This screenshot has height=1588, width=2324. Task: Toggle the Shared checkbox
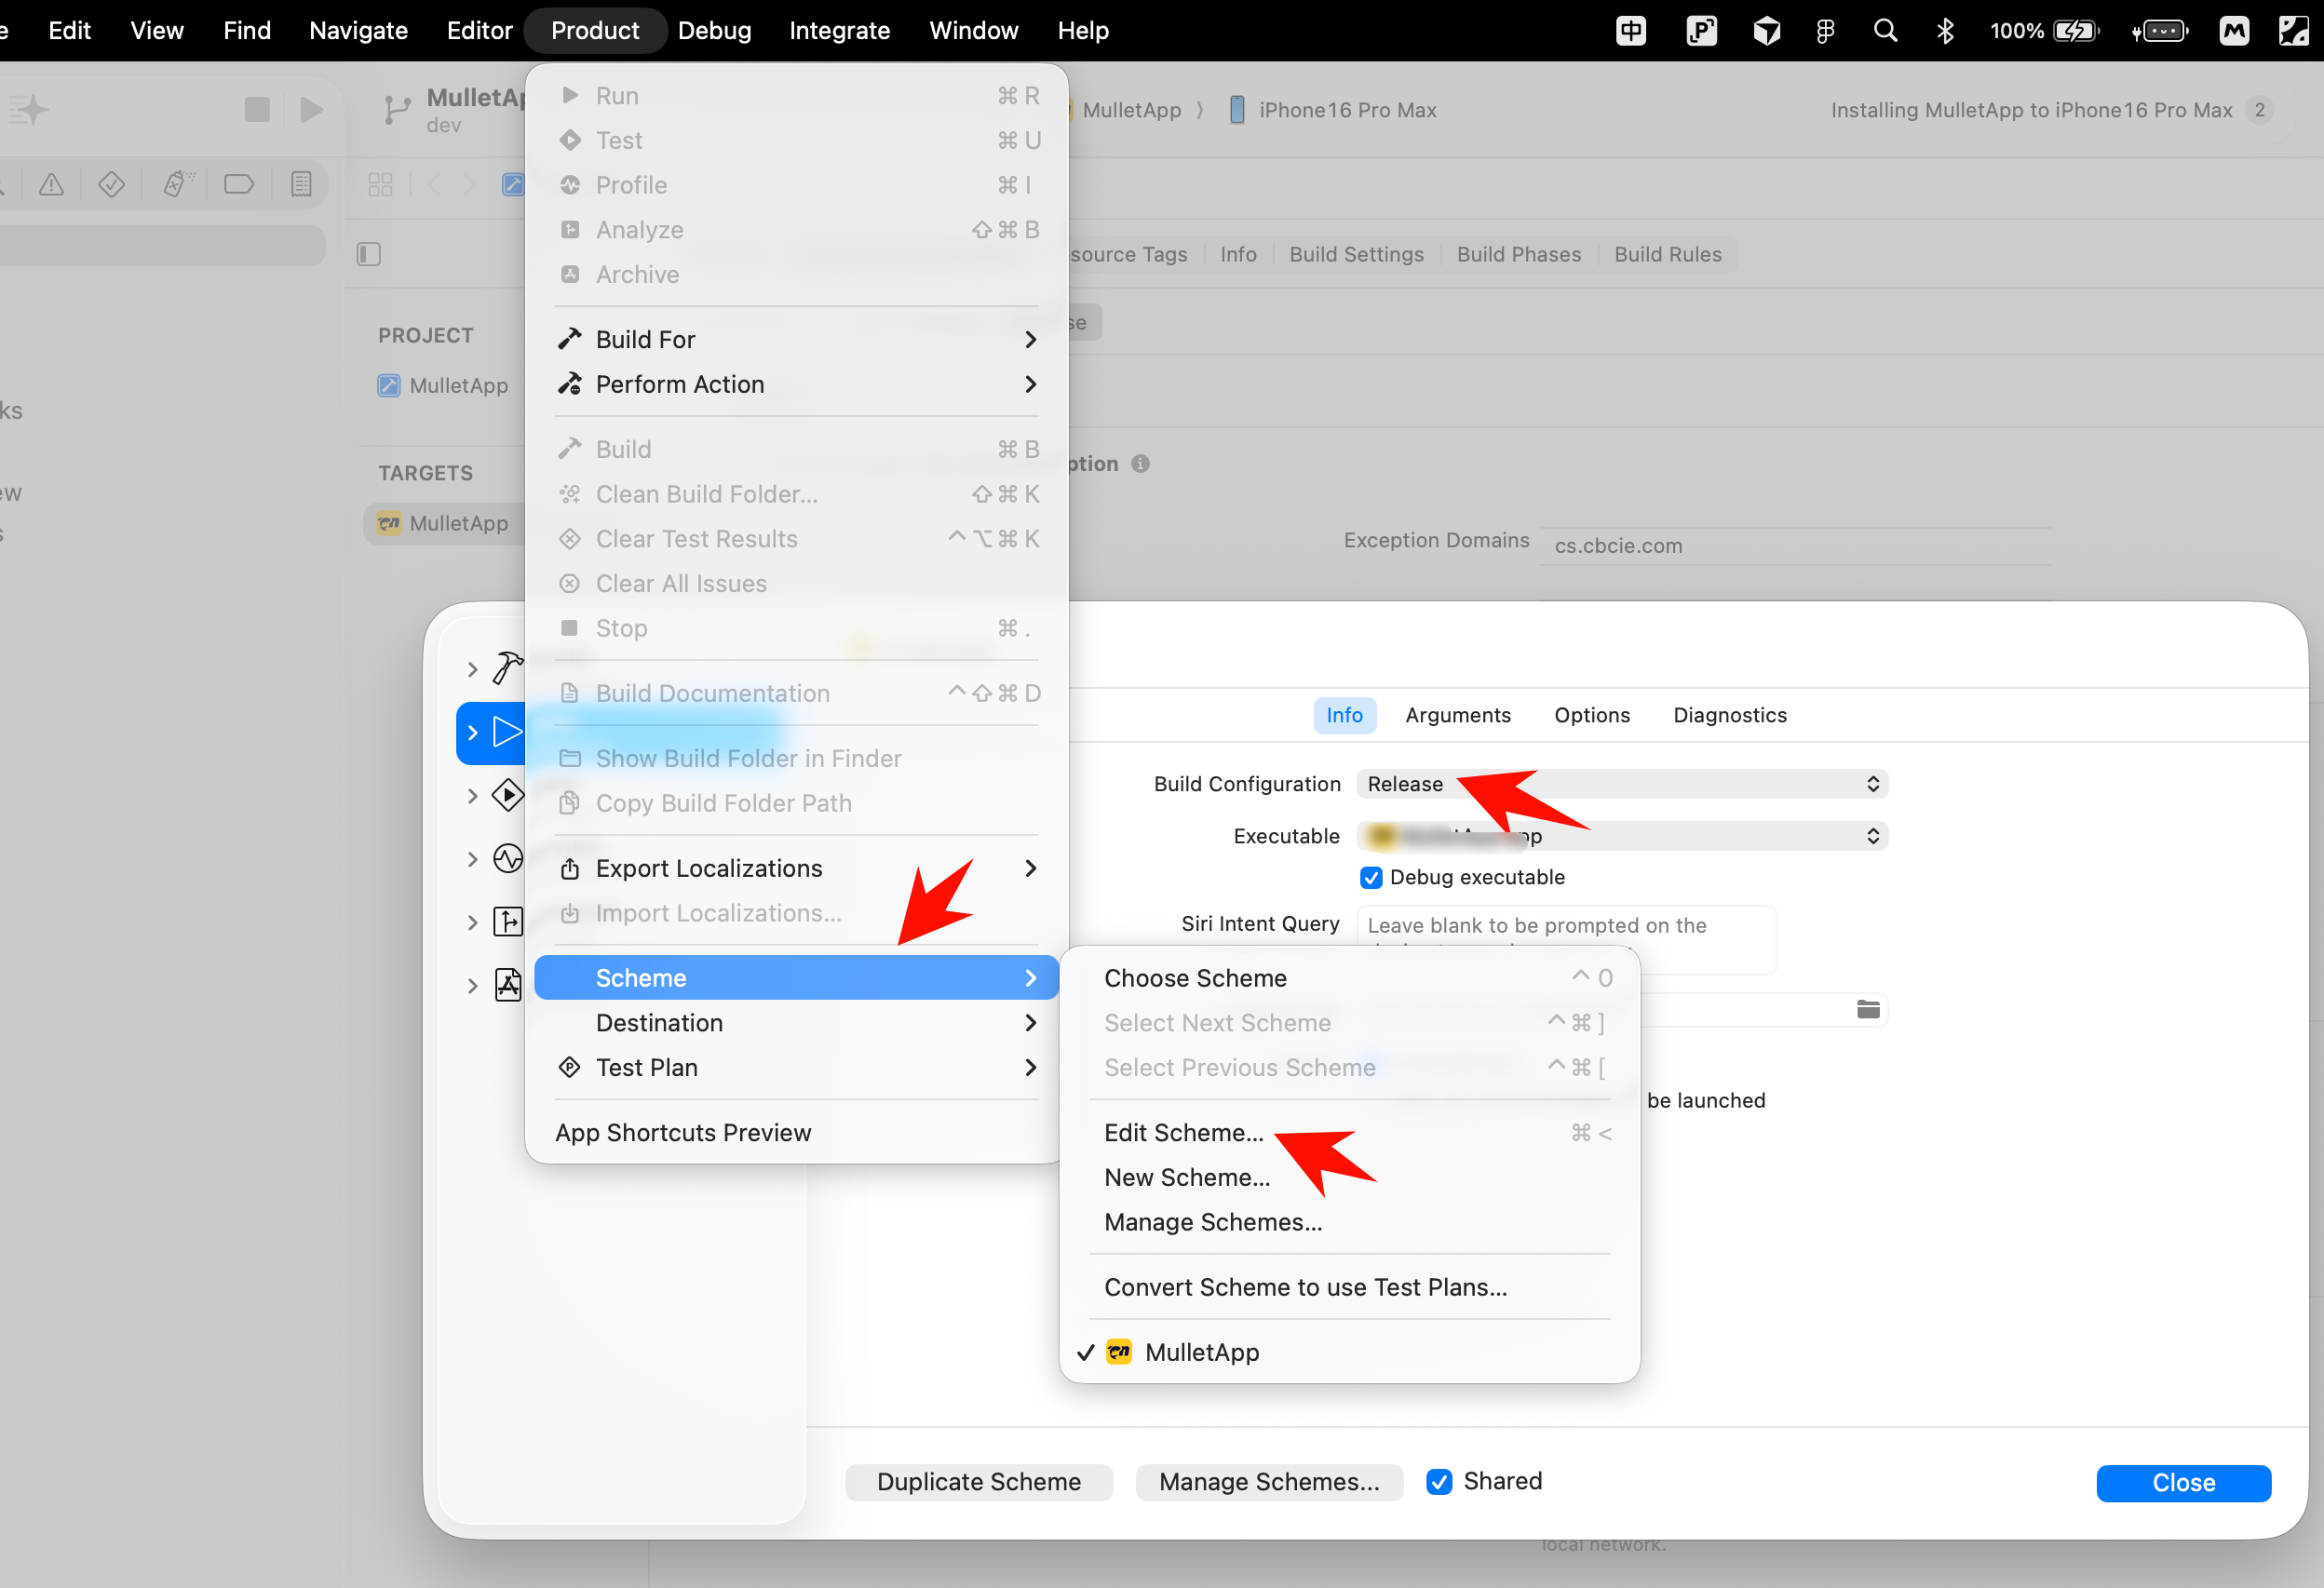click(x=1439, y=1481)
